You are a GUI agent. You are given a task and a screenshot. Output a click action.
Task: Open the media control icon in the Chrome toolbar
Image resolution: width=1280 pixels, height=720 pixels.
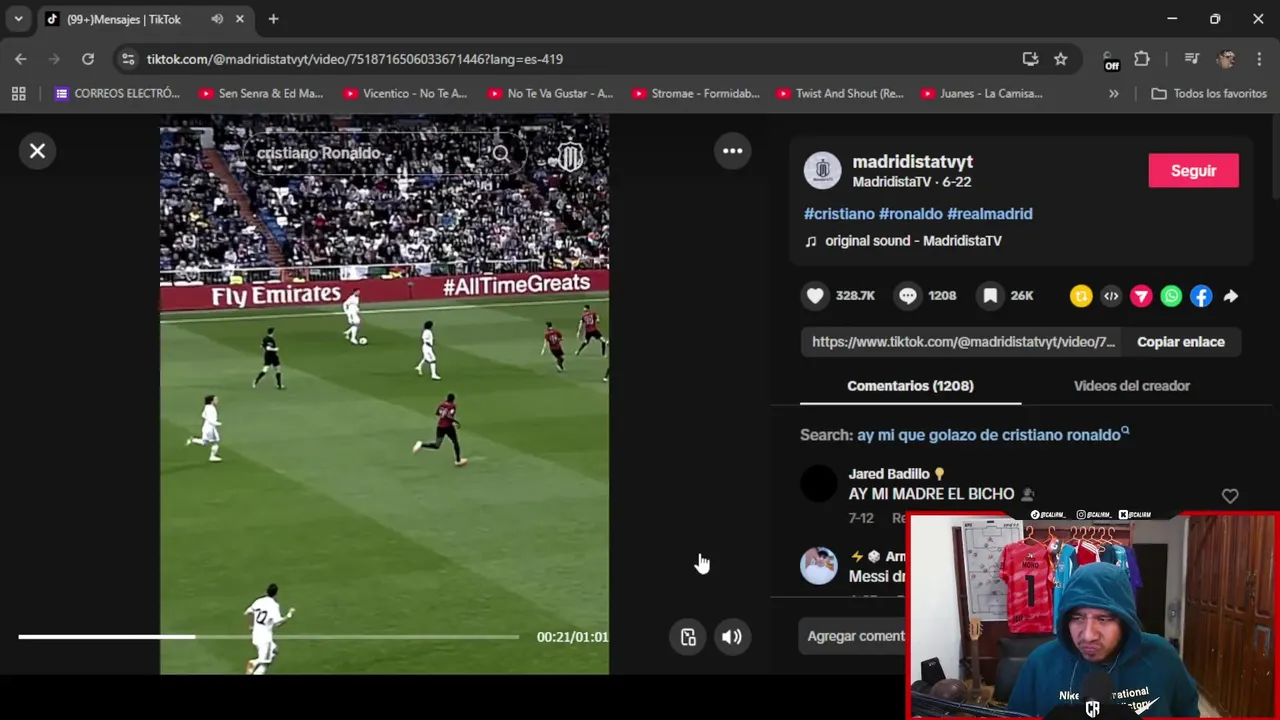pos(1191,59)
